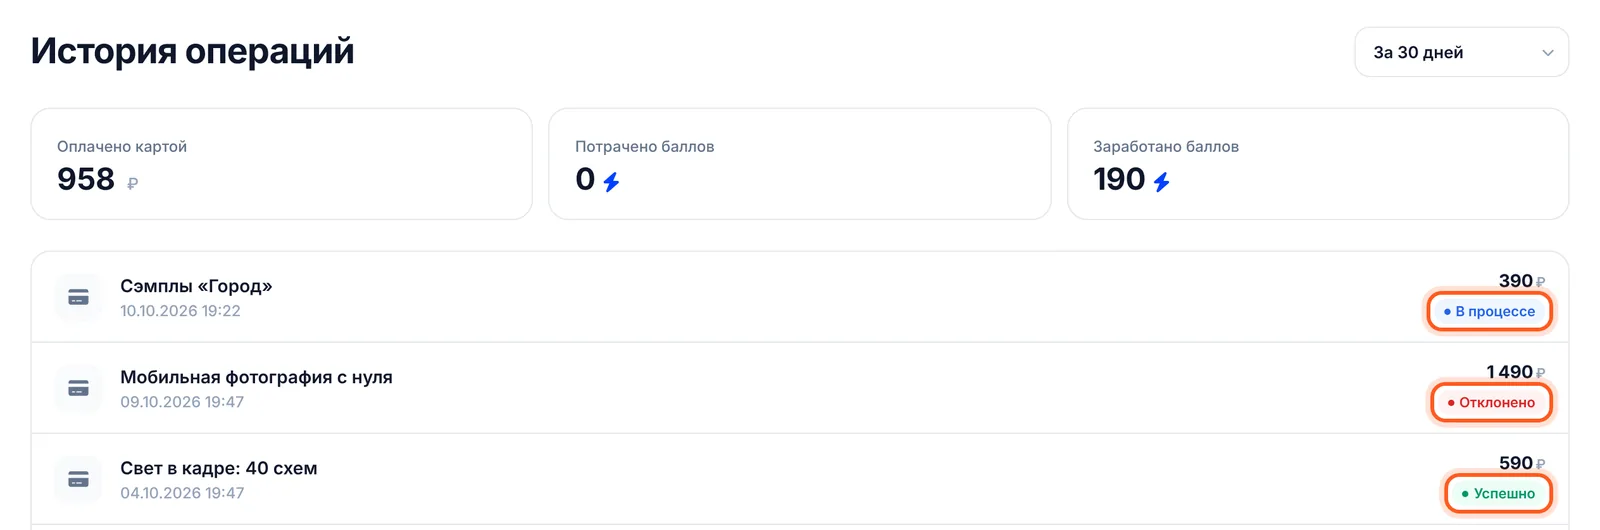Select the Заработано баллов summary card

(1318, 164)
